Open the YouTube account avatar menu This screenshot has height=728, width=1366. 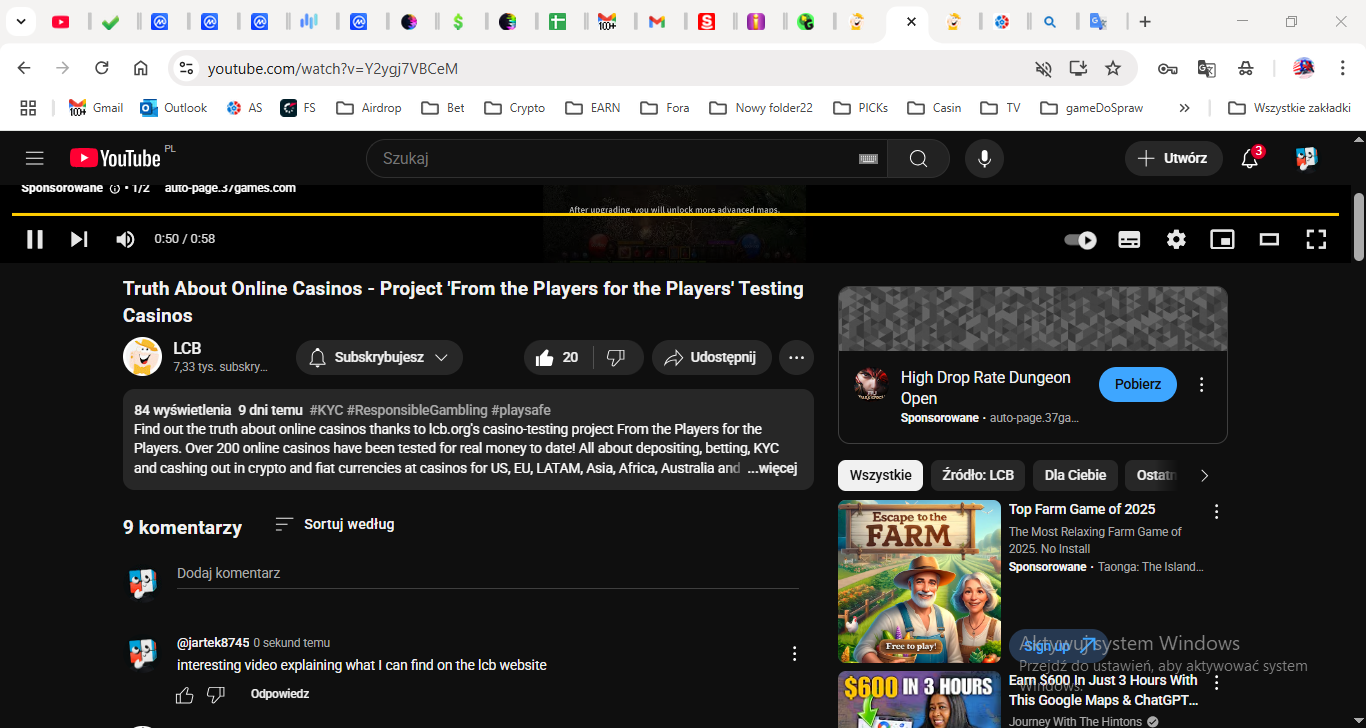point(1306,158)
